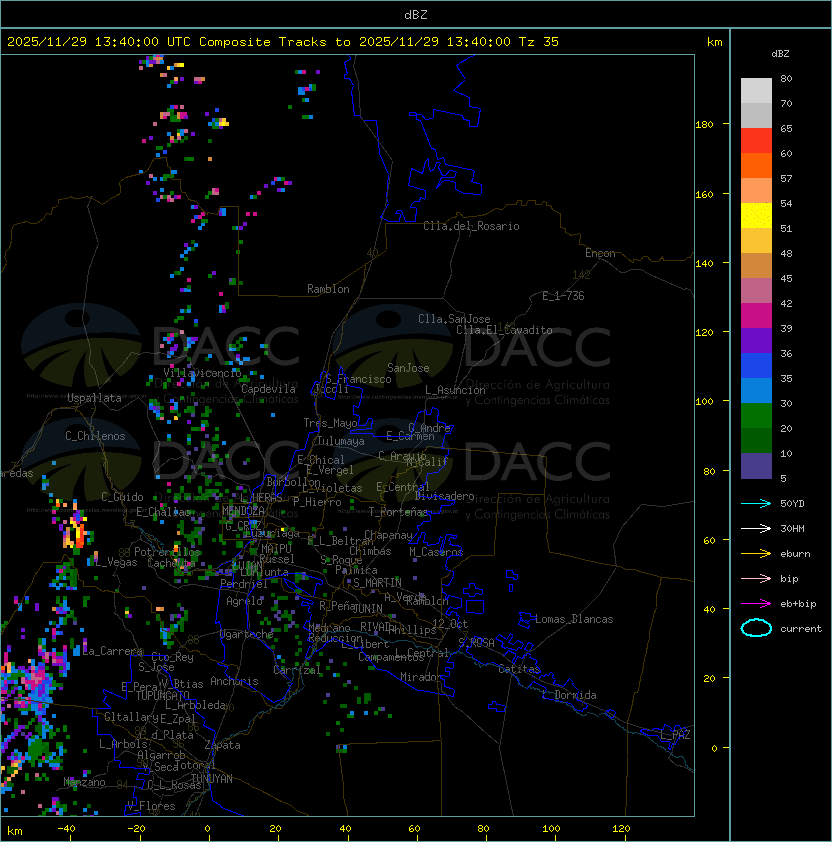Click the 'C_Guido' map label
Image resolution: width=832 pixels, height=842 pixels.
tap(122, 497)
